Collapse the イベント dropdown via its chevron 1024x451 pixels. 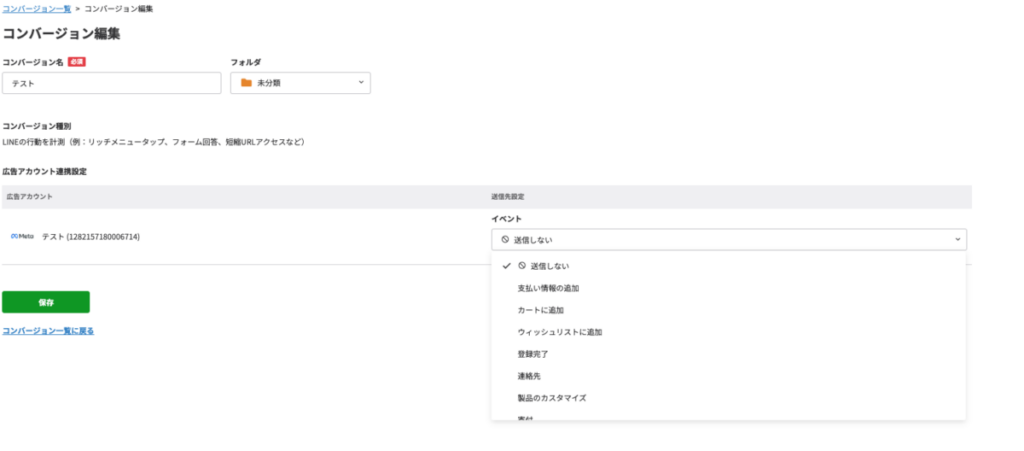pyautogui.click(x=957, y=240)
